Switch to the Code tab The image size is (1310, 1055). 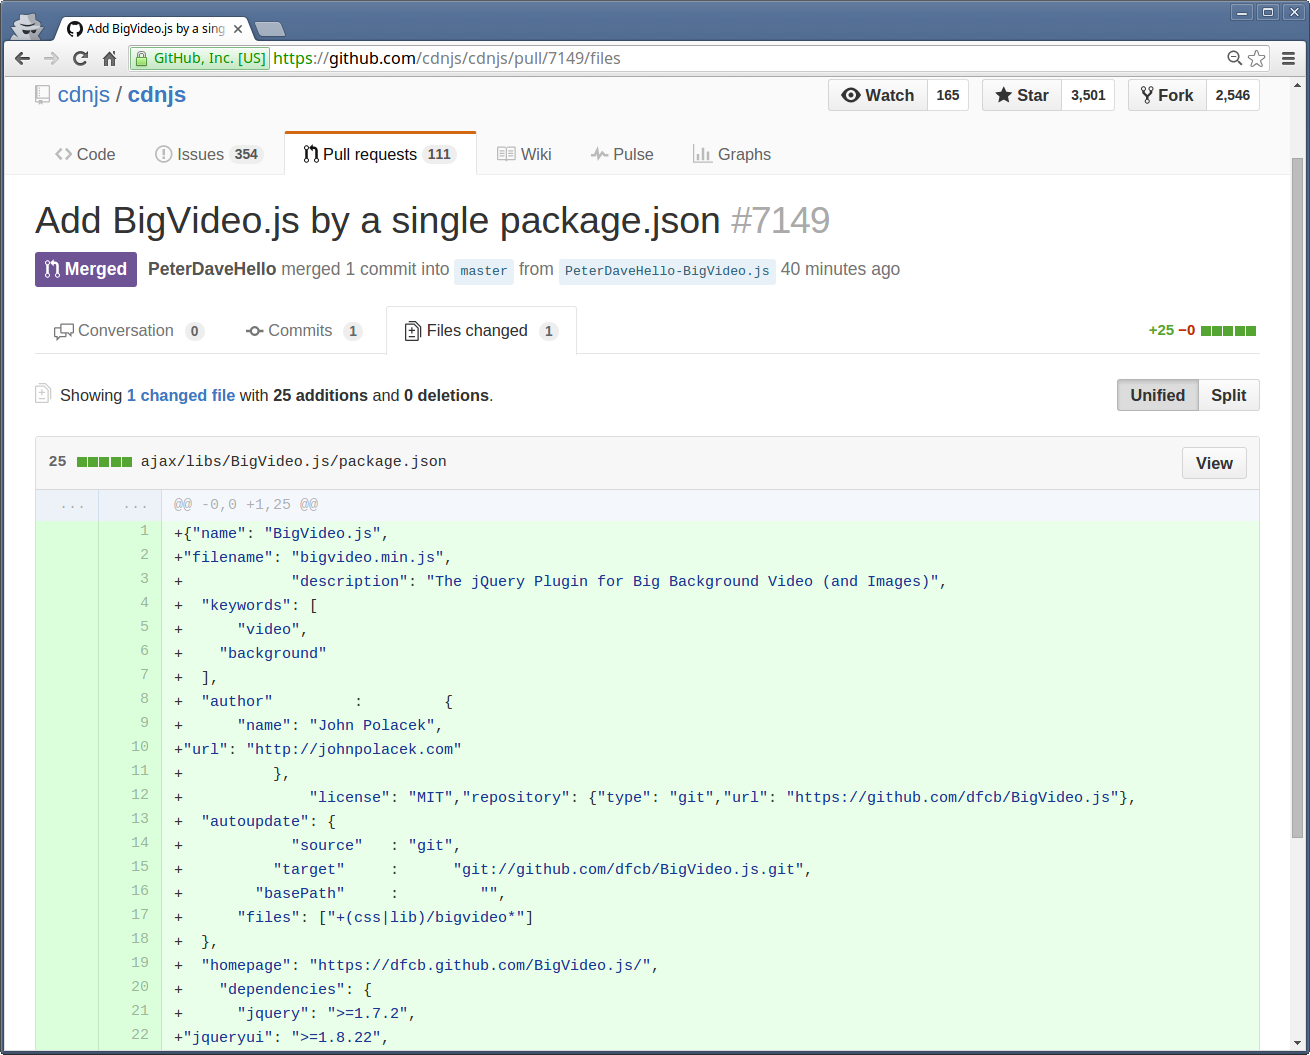(85, 154)
